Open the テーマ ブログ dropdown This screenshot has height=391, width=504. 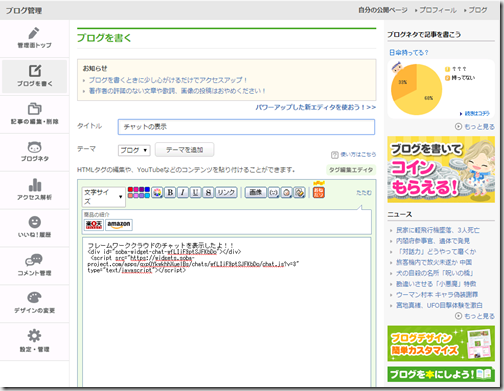134,150
